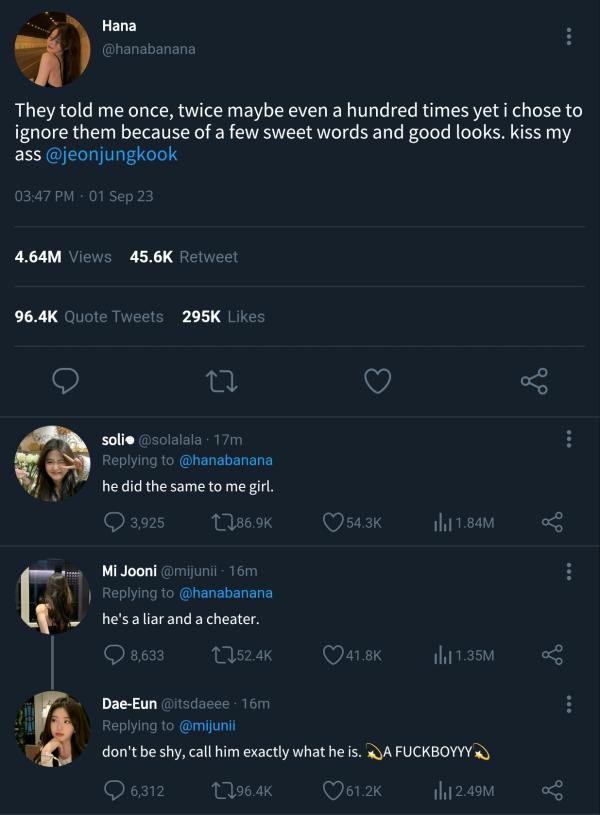View the 96.4K Quote Tweets list
This screenshot has height=815, width=600.
89,316
